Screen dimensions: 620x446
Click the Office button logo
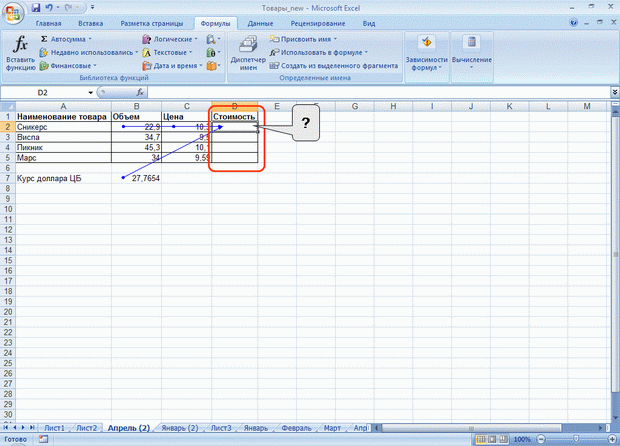pos(13,13)
